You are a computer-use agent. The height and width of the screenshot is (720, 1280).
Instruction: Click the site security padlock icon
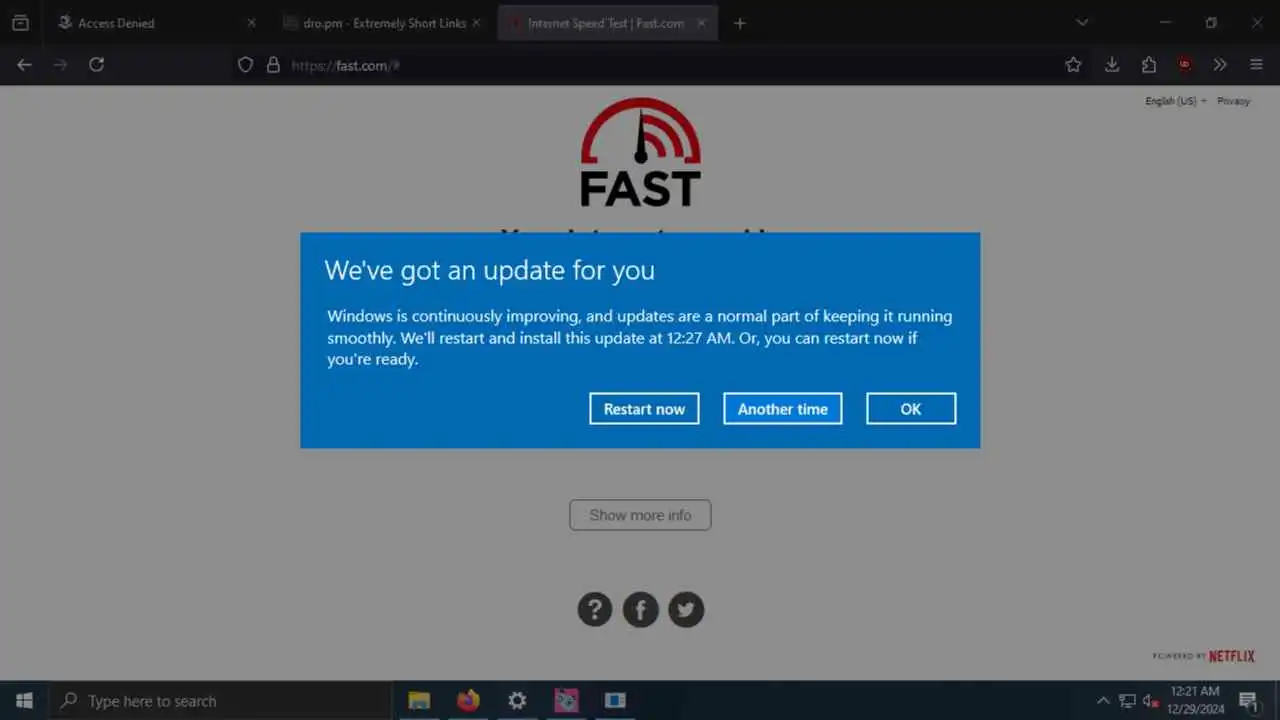(273, 65)
